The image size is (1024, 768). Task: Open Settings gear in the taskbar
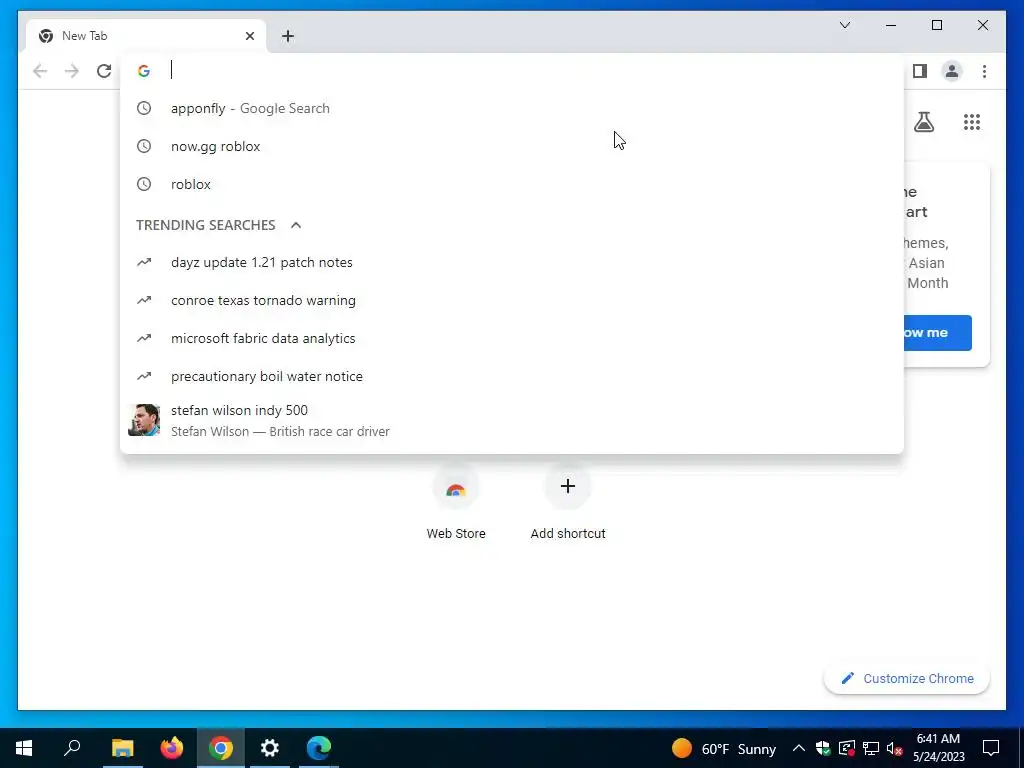270,748
